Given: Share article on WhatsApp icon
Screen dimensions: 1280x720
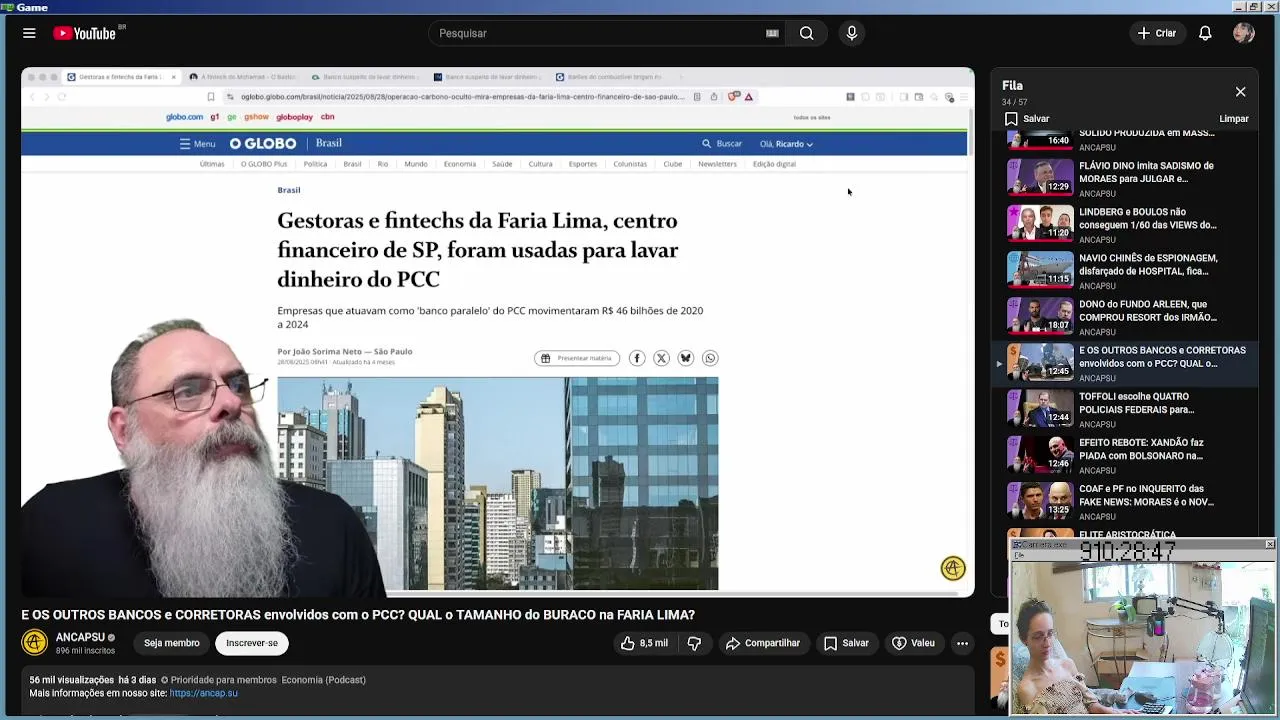Looking at the screenshot, I should pos(710,358).
